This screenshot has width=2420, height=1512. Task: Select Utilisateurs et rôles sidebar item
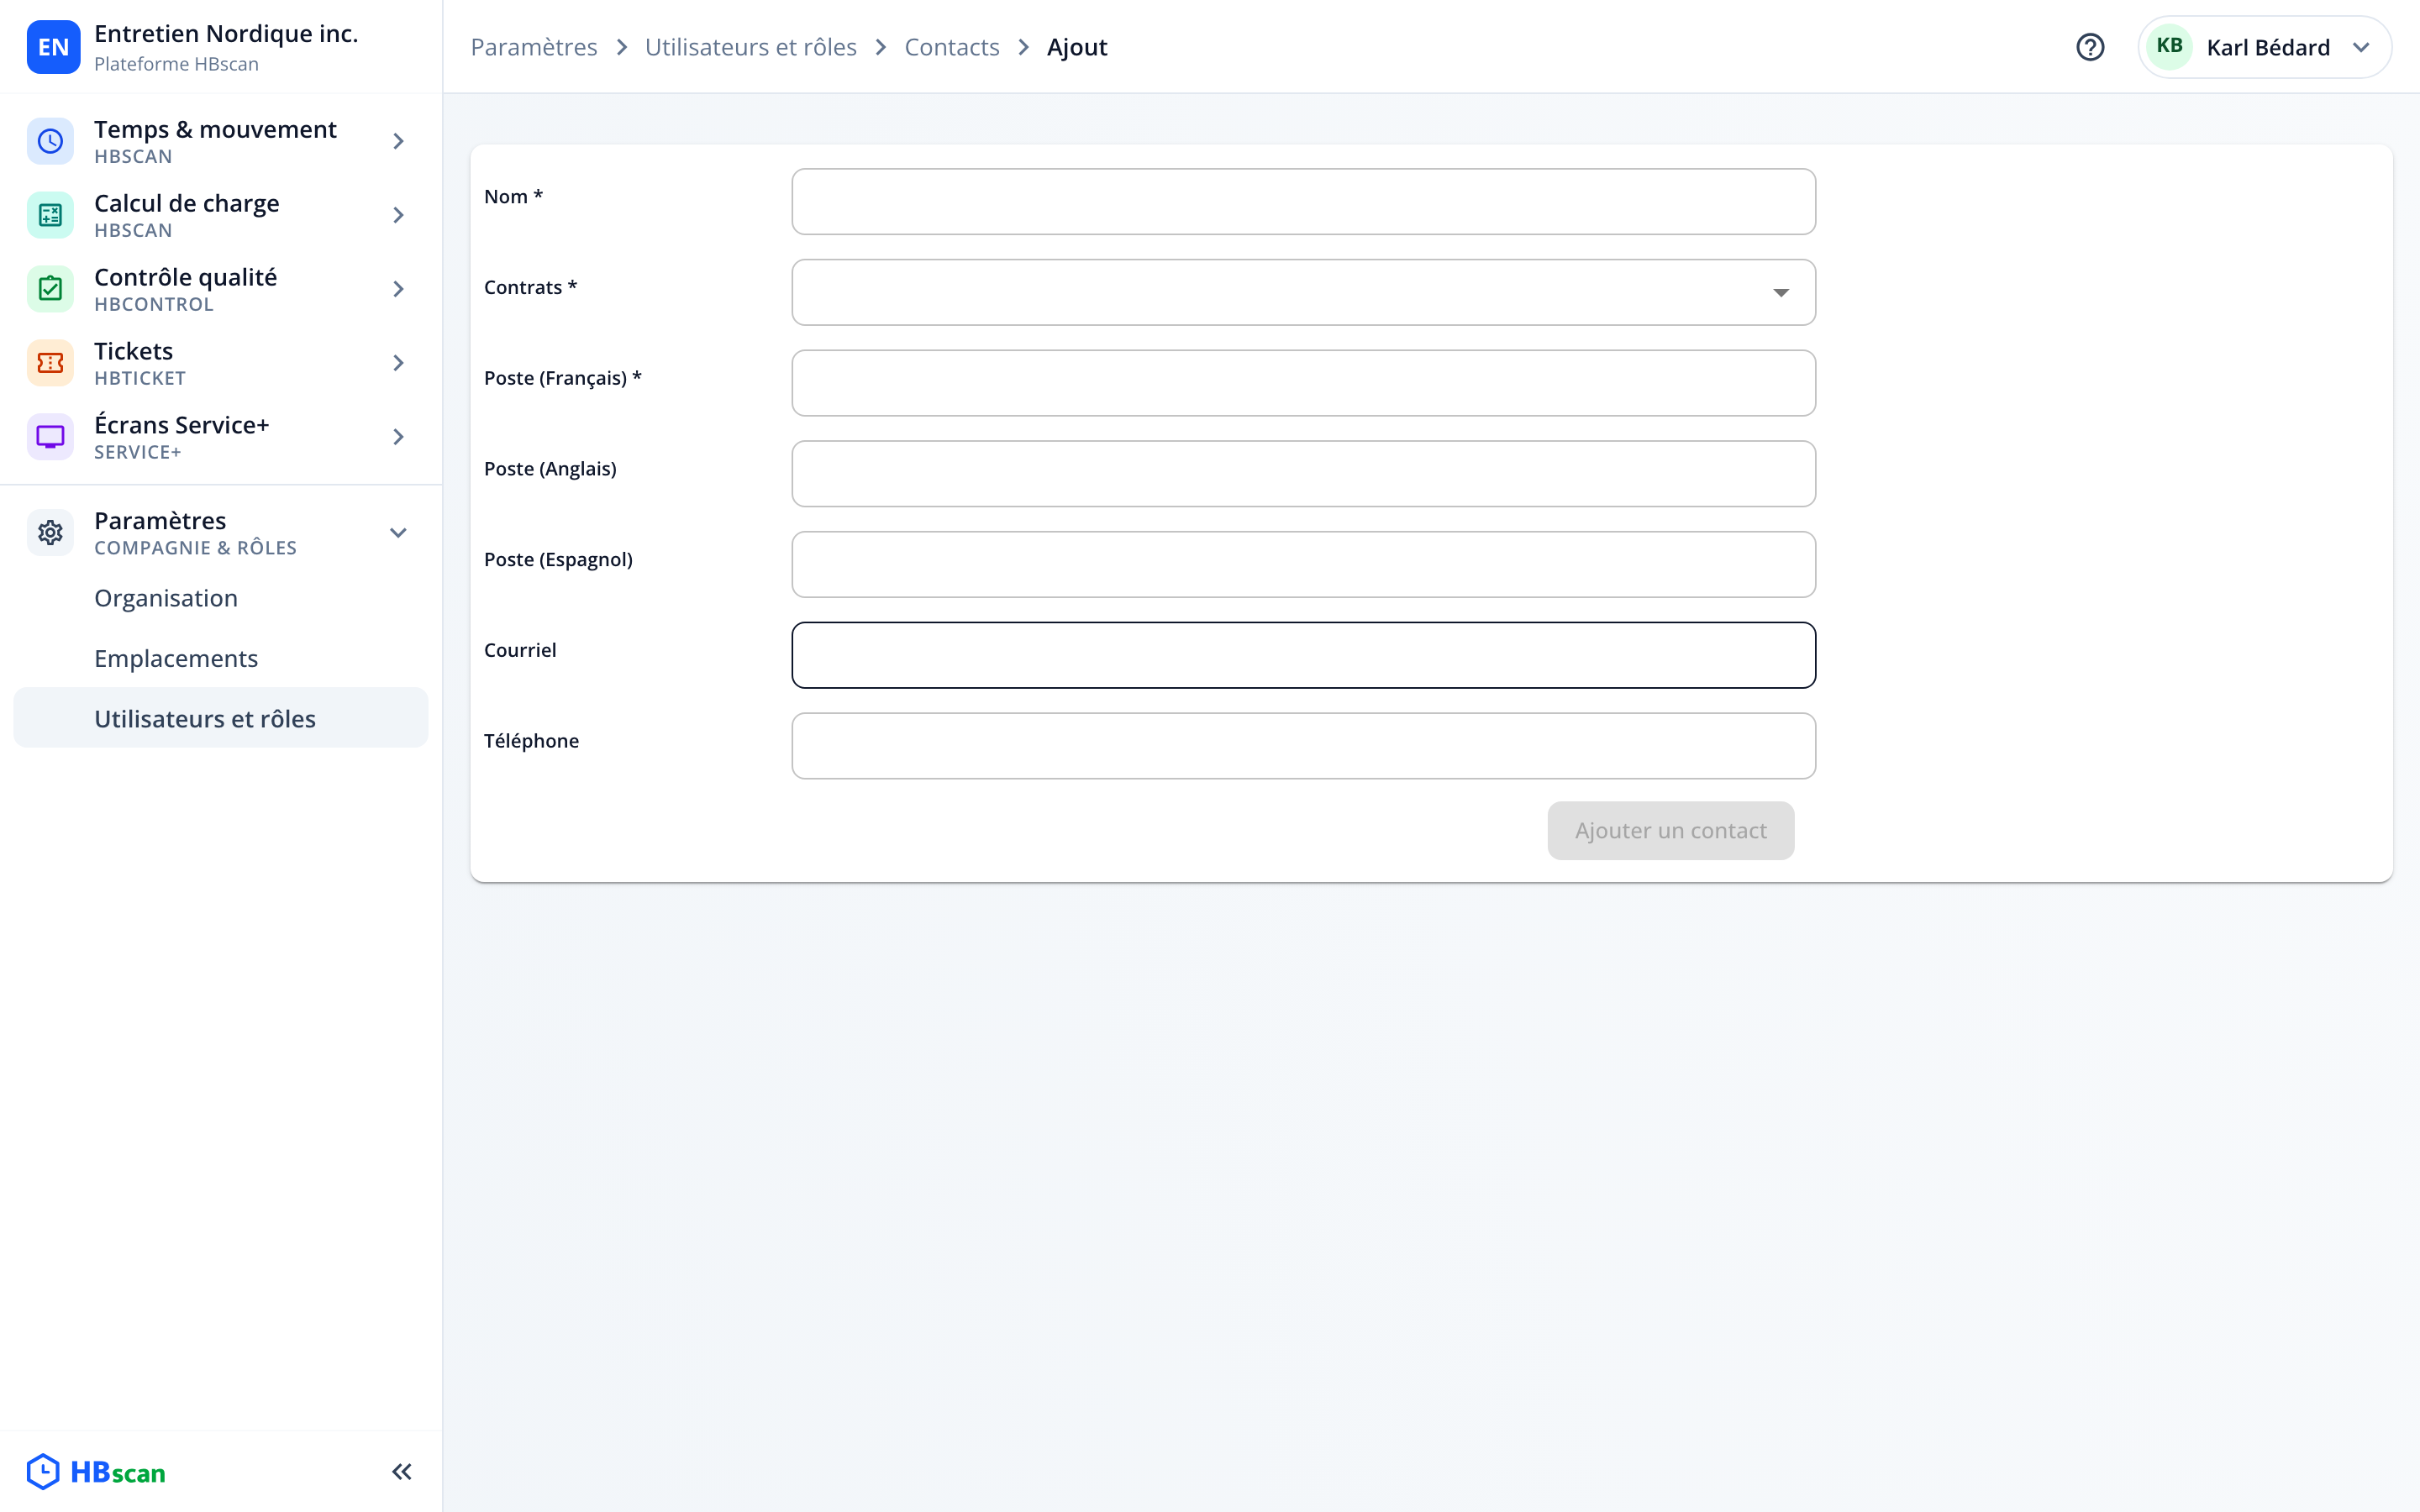tap(221, 718)
